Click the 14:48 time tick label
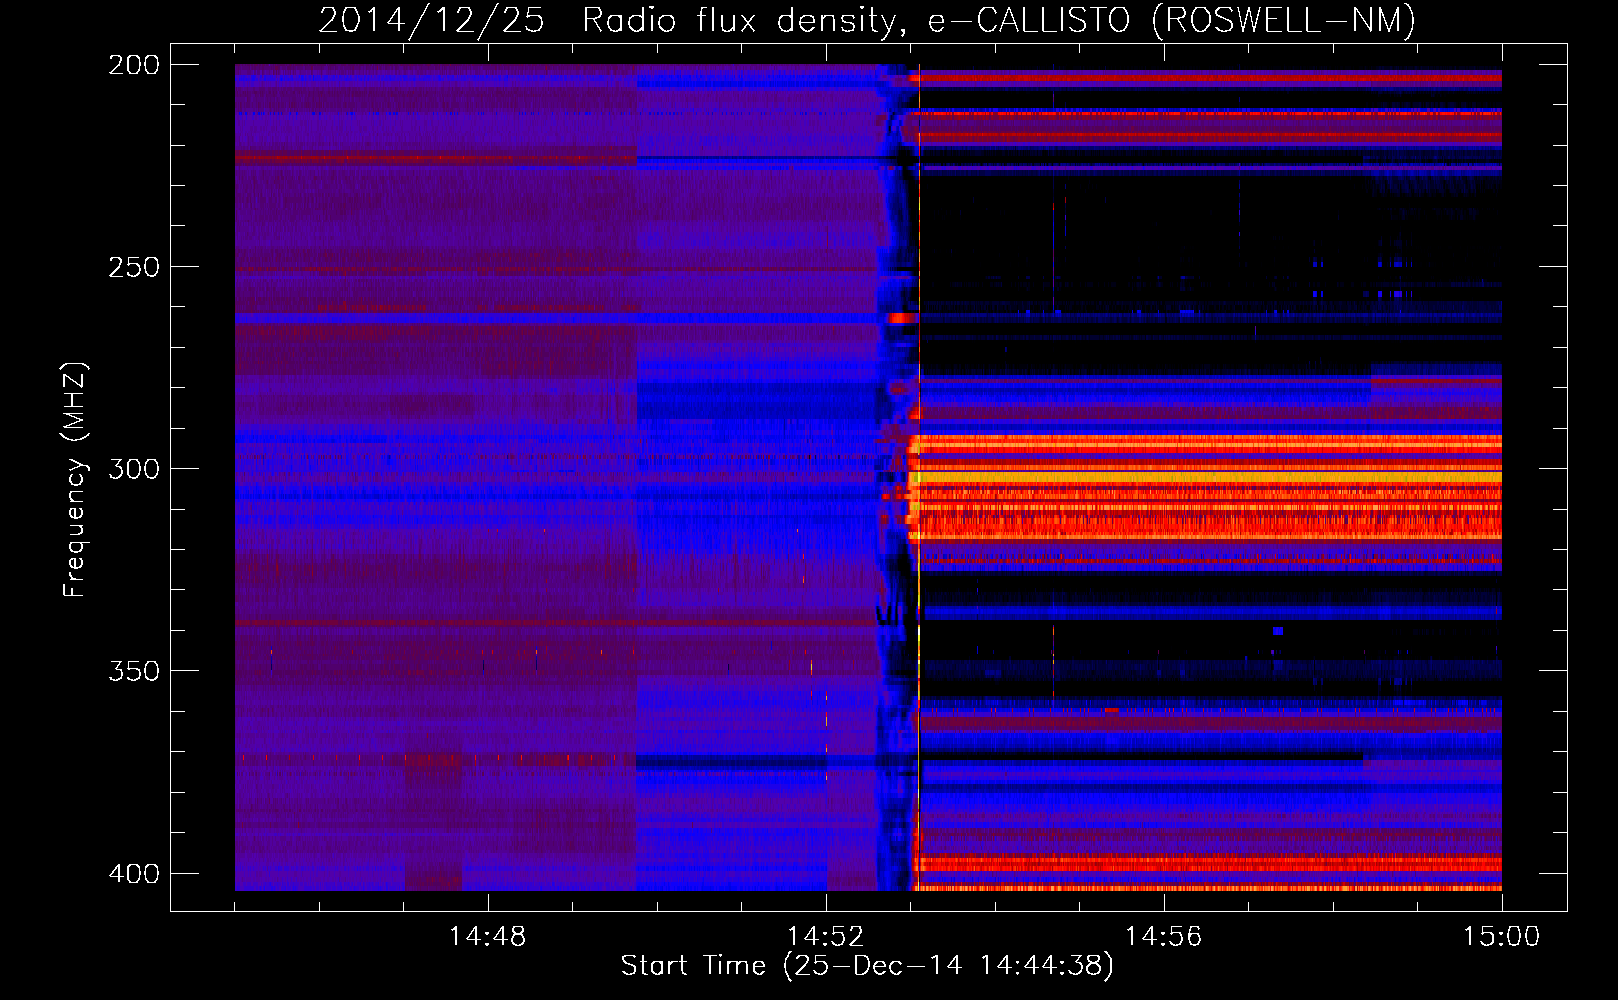The width and height of the screenshot is (1618, 1000). click(x=487, y=937)
